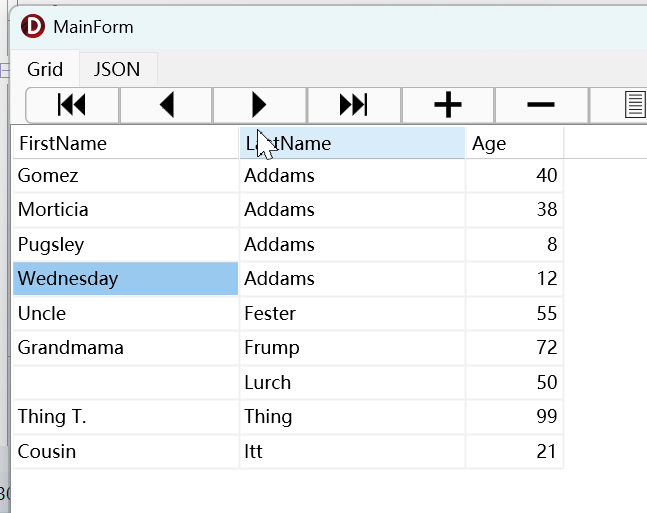647x513 pixels.
Task: Select the Grid tab
Action: tap(45, 69)
